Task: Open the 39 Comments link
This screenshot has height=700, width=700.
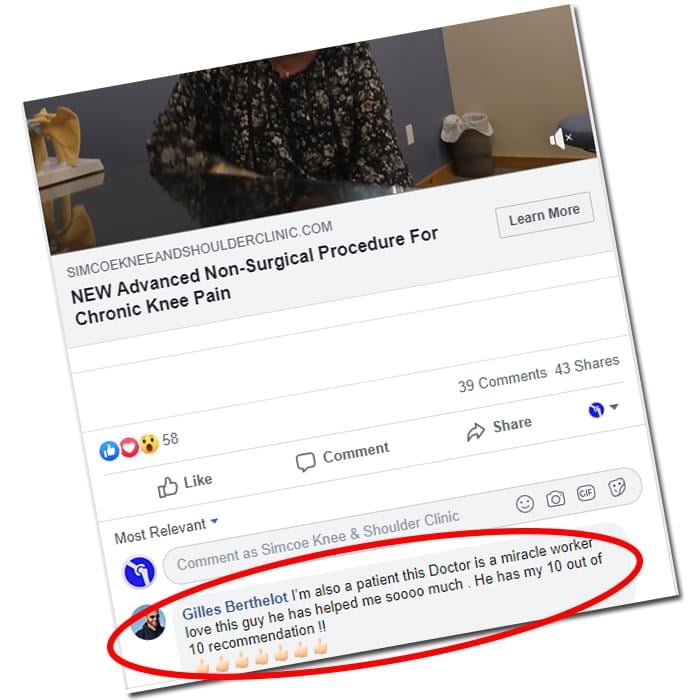Action: click(502, 380)
